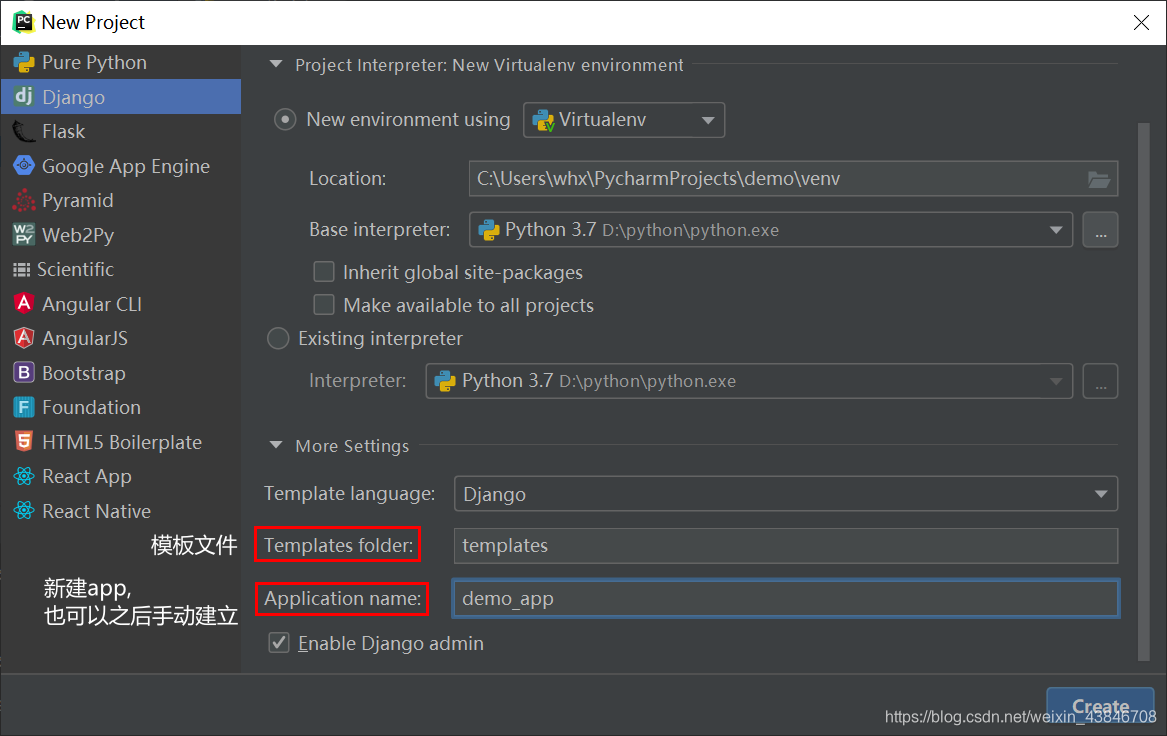Choose Pyramid from project types

click(x=121, y=200)
